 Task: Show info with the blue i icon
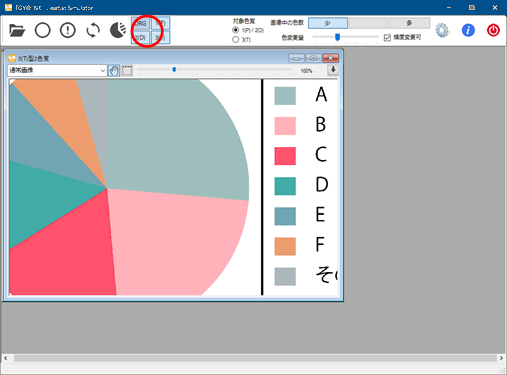(x=468, y=30)
